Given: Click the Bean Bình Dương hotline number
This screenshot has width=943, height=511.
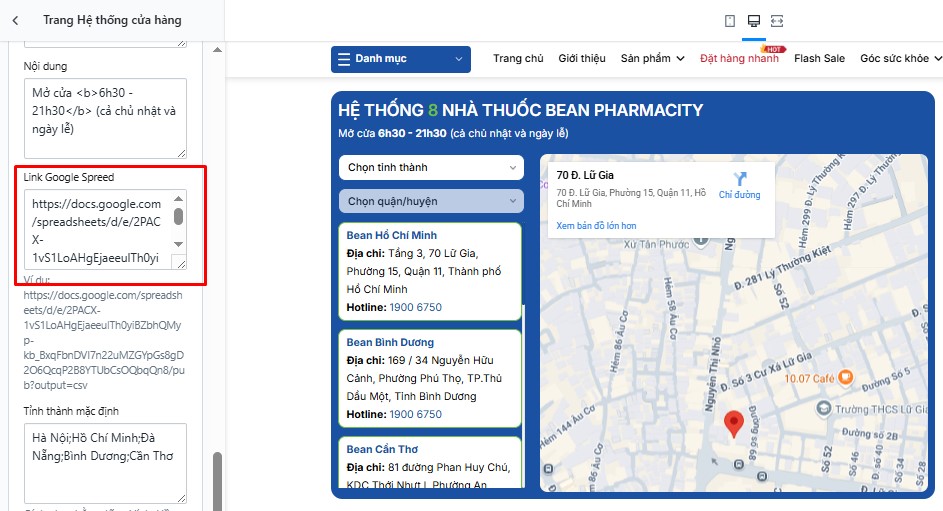Looking at the screenshot, I should point(416,414).
